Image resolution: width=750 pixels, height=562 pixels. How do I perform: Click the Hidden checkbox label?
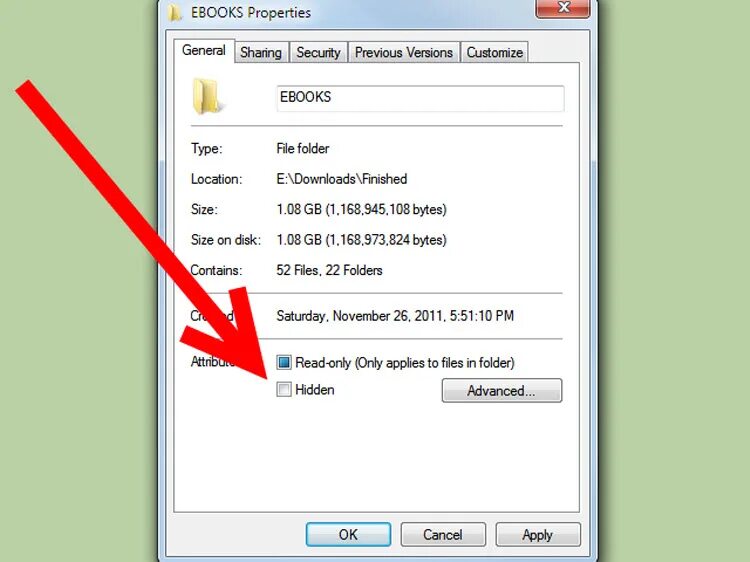click(315, 390)
